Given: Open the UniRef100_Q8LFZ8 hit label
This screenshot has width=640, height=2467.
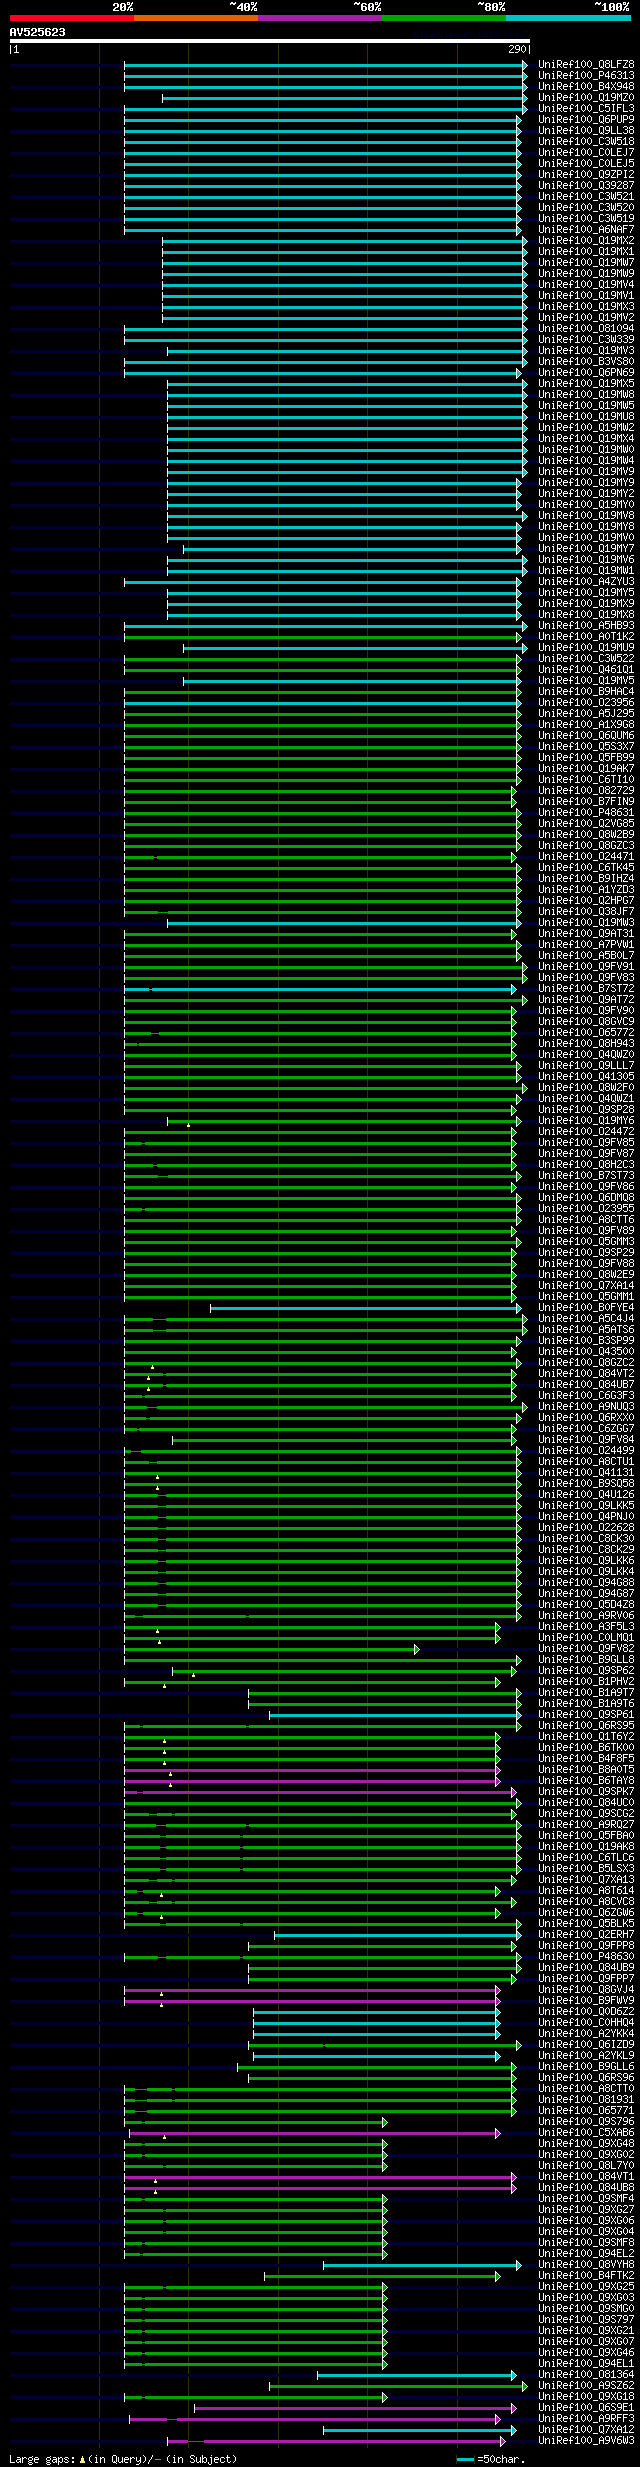Looking at the screenshot, I should (586, 64).
